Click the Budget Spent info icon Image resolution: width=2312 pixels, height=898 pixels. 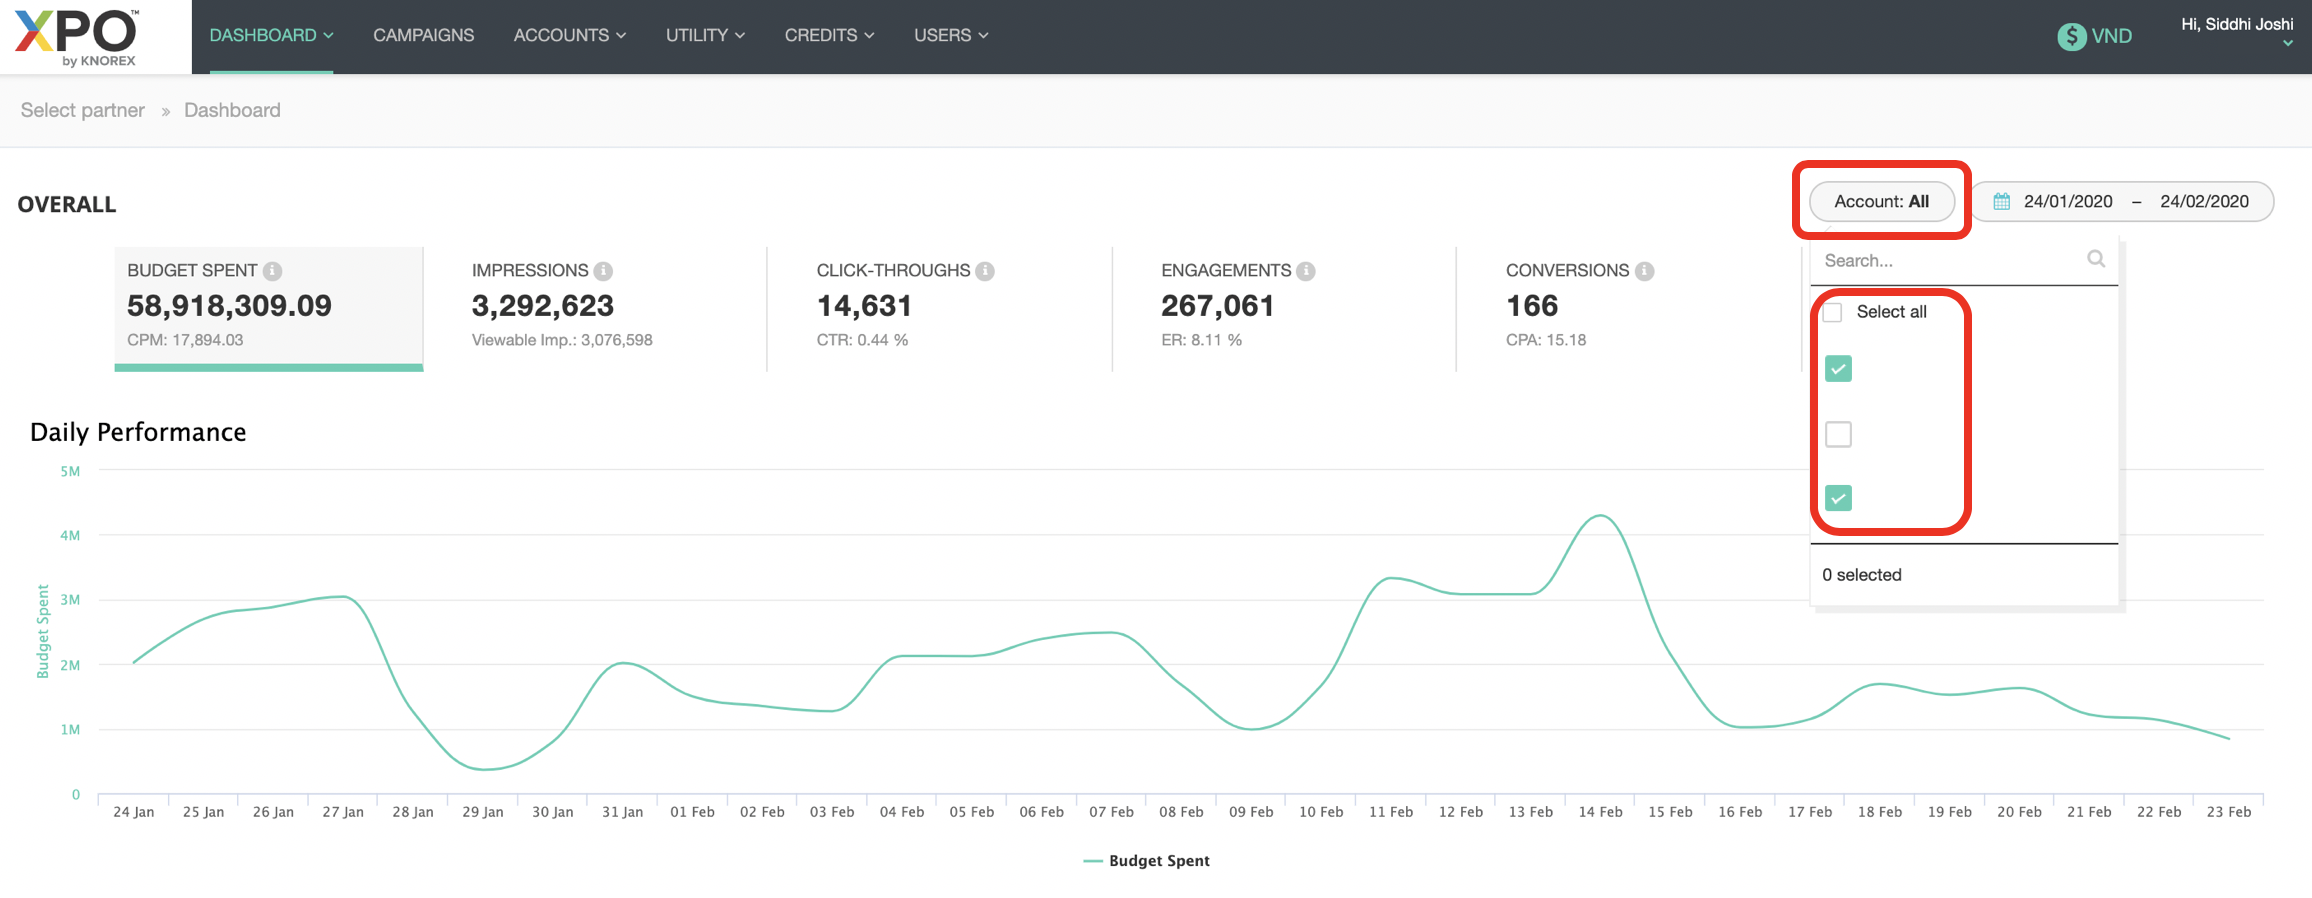[x=272, y=271]
